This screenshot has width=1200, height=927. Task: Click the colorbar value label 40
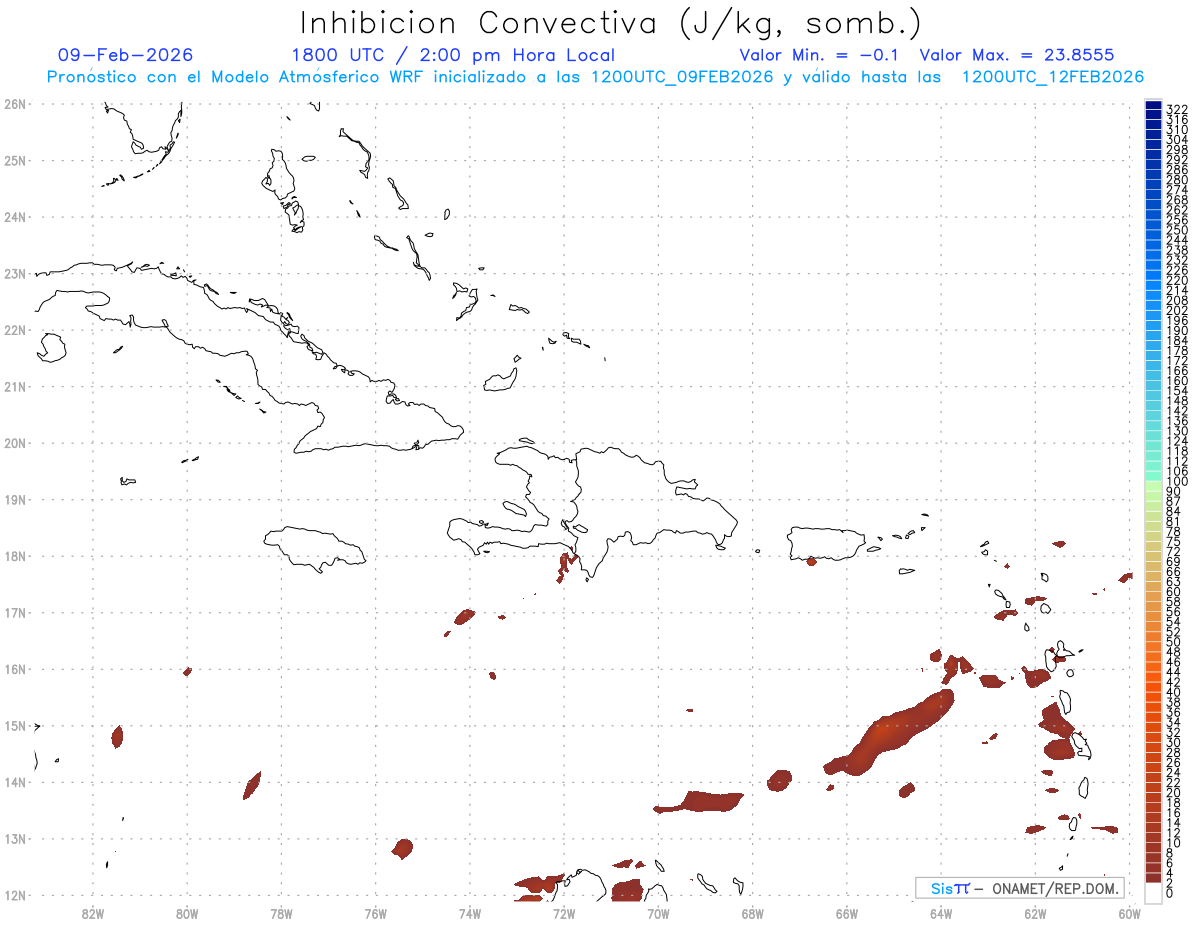pyautogui.click(x=1174, y=691)
